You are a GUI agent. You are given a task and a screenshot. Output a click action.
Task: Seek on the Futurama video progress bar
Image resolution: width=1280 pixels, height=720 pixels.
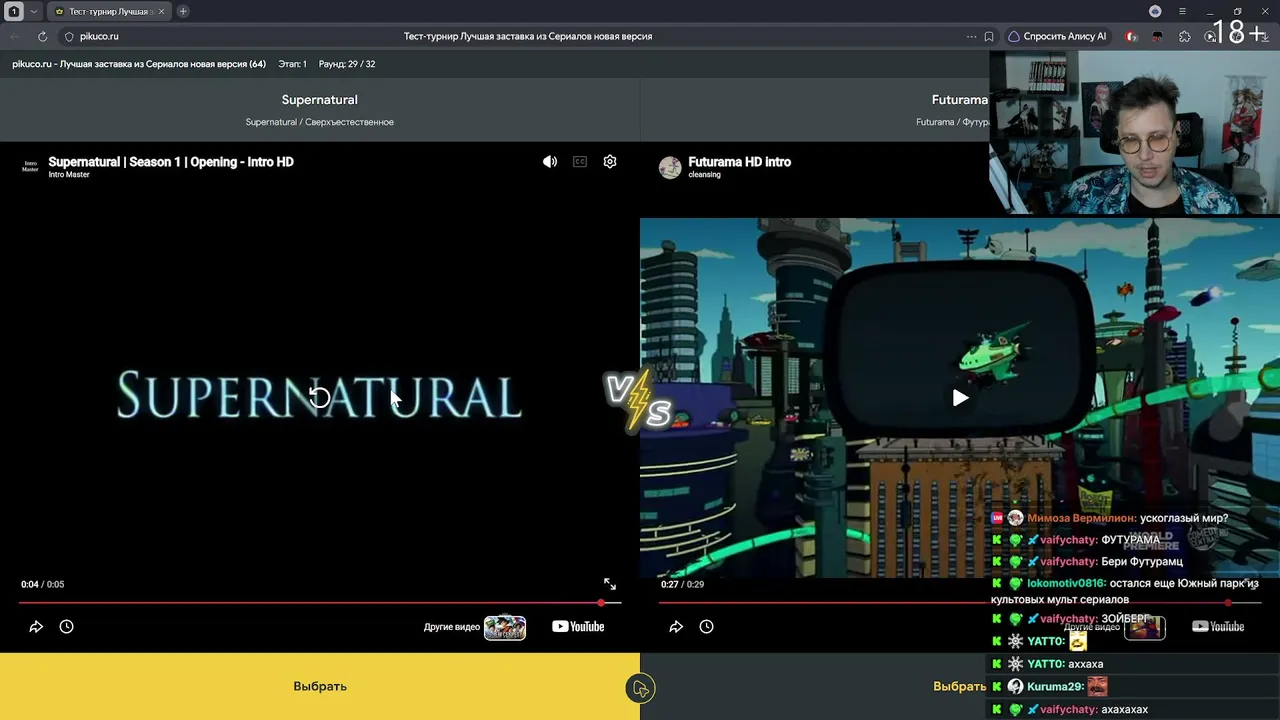click(x=960, y=603)
